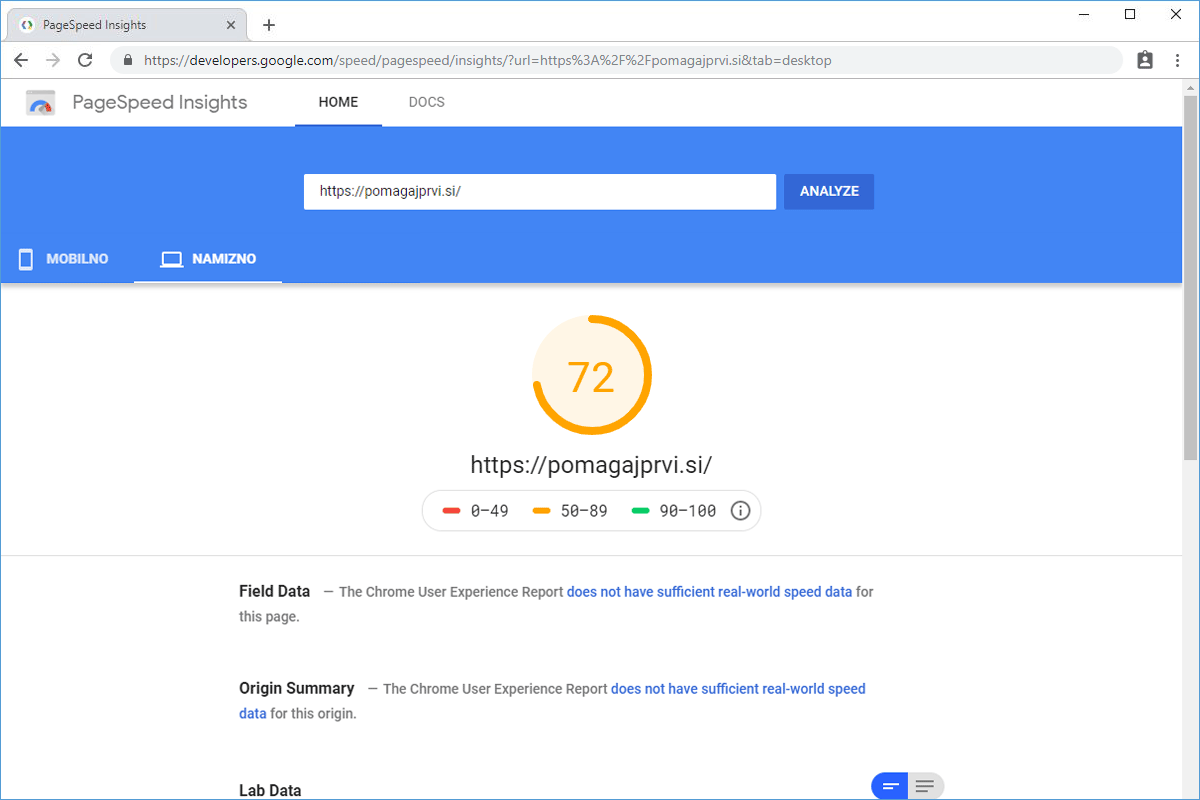Switch Lab Data to expanded list view

(925, 786)
